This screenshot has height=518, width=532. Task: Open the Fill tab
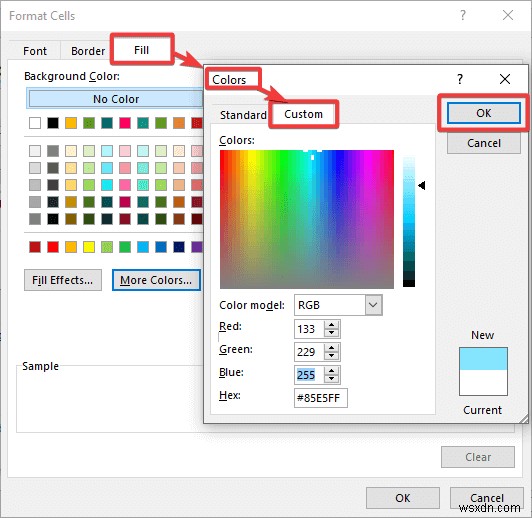point(141,50)
